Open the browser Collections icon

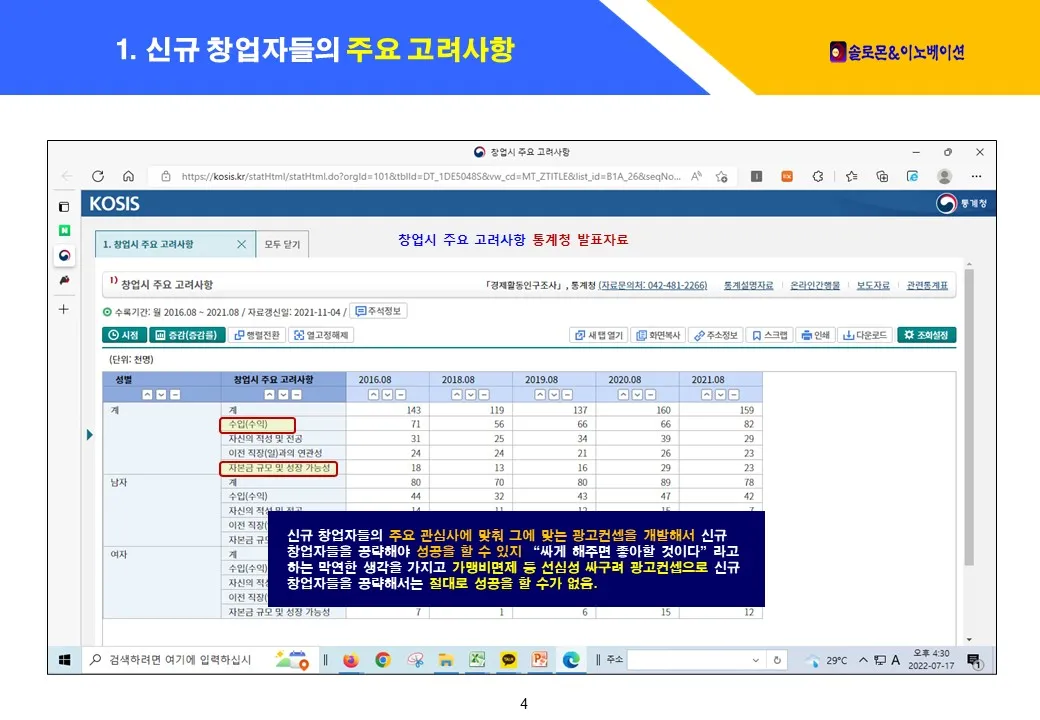(x=882, y=176)
